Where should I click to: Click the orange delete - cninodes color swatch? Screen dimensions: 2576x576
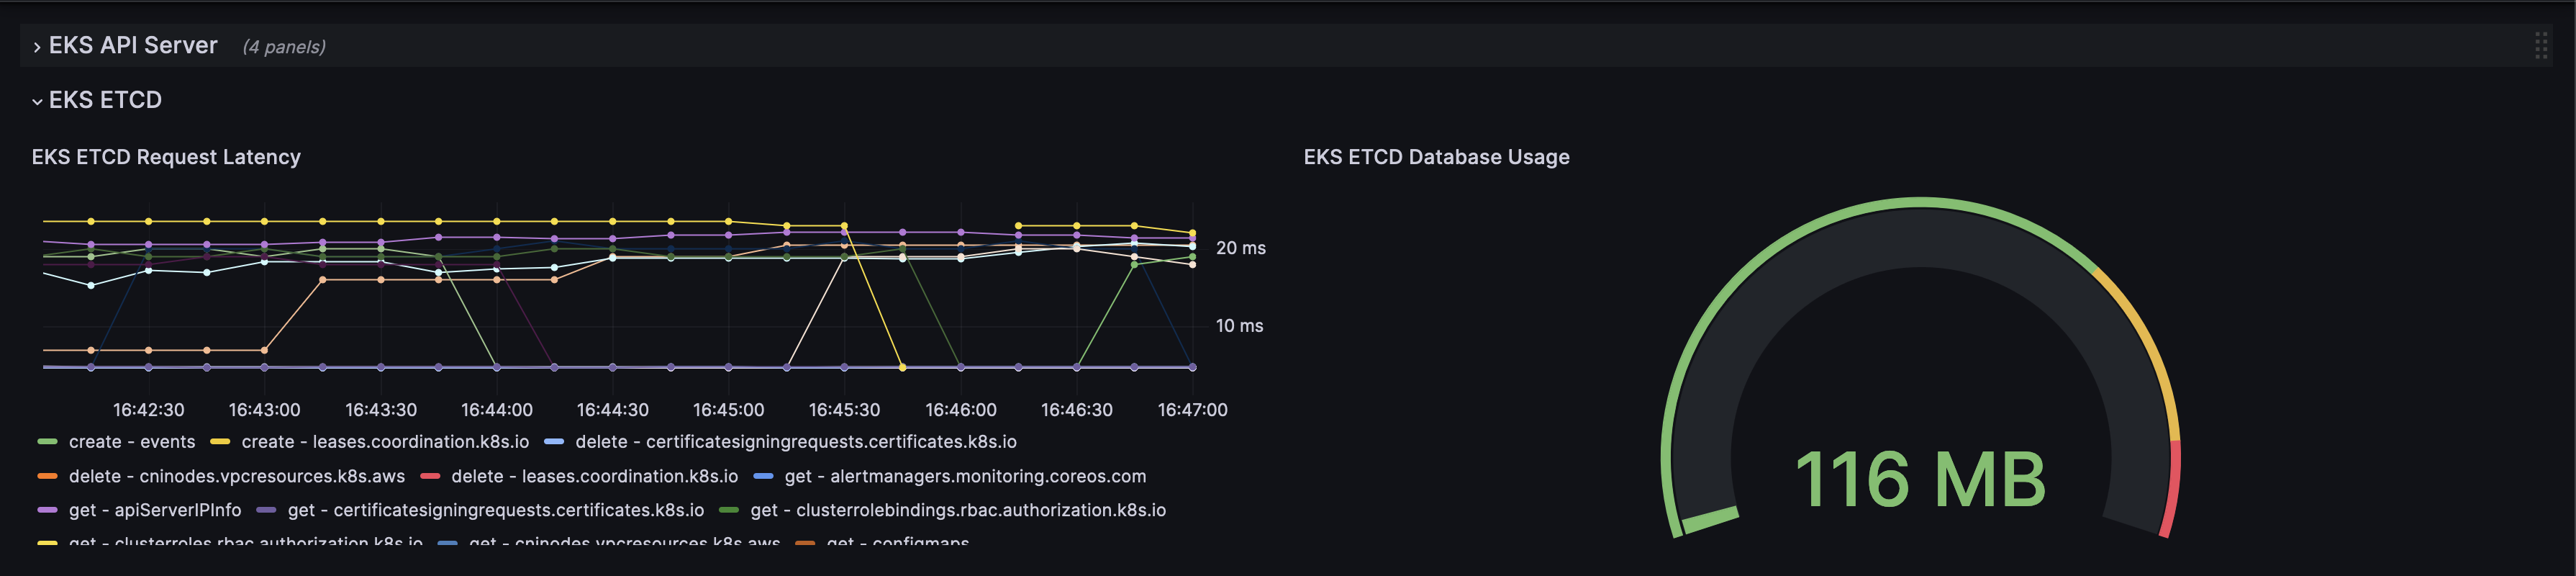click(x=47, y=476)
